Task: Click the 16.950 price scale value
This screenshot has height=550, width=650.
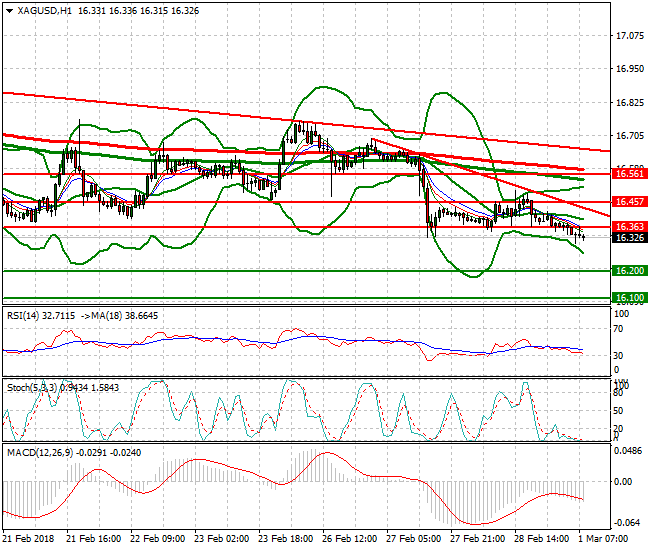Action: point(630,69)
